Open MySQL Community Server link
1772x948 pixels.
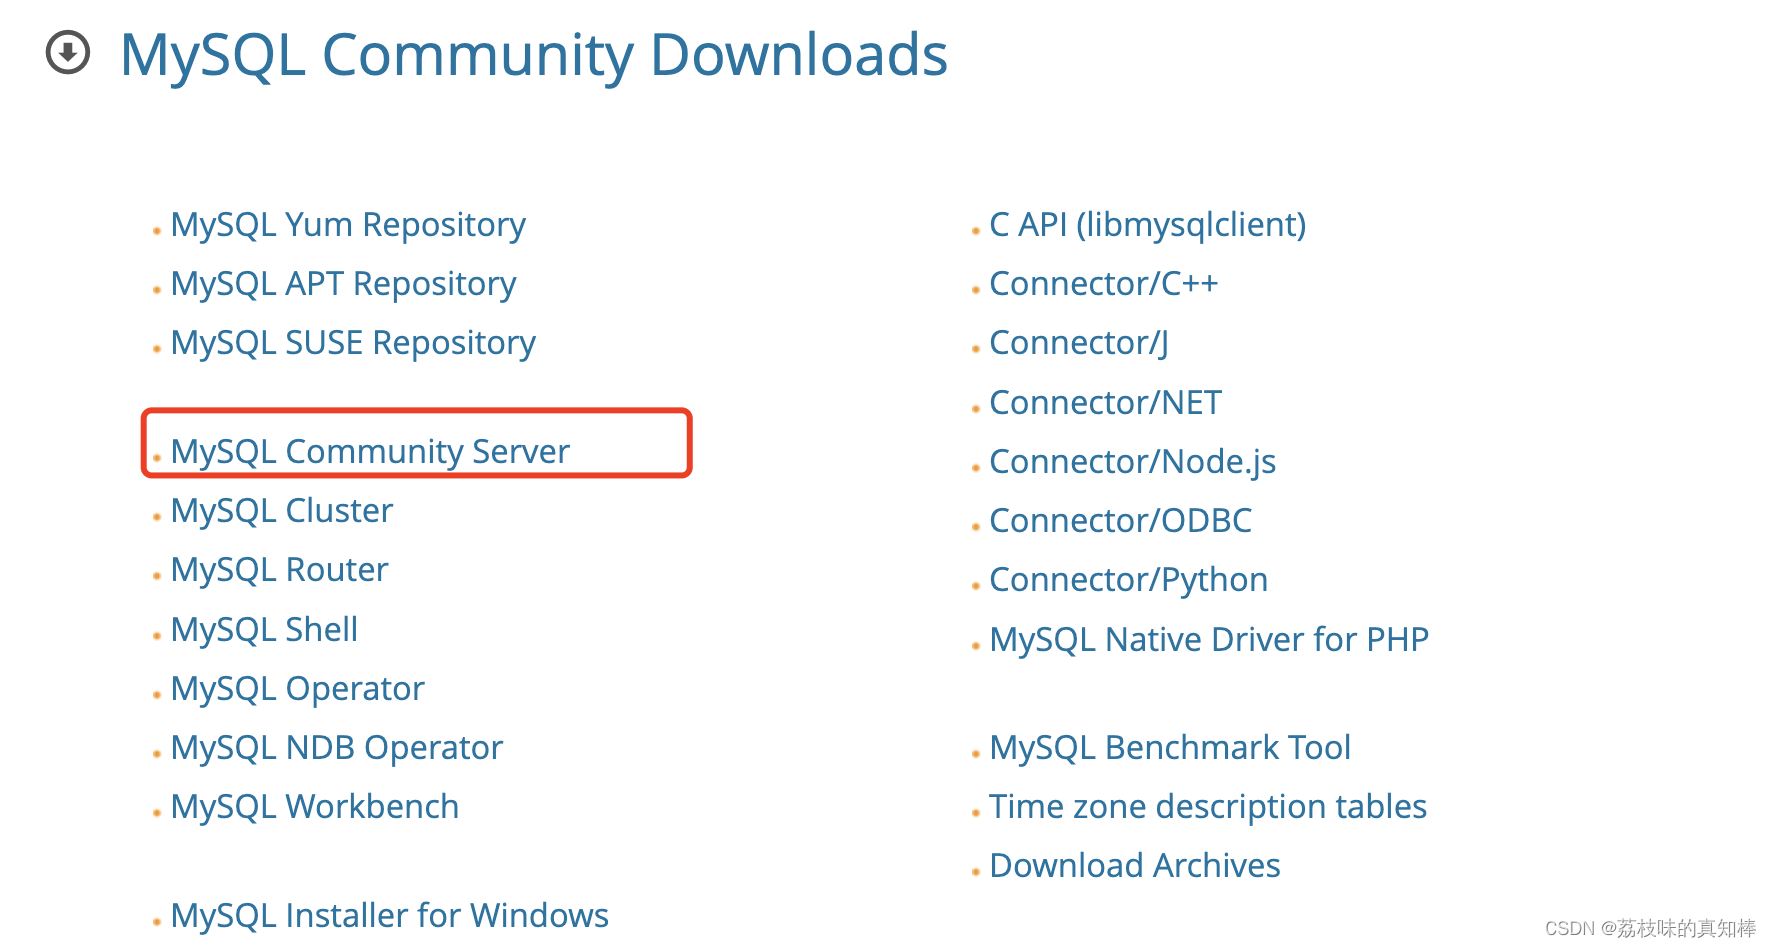(x=370, y=452)
